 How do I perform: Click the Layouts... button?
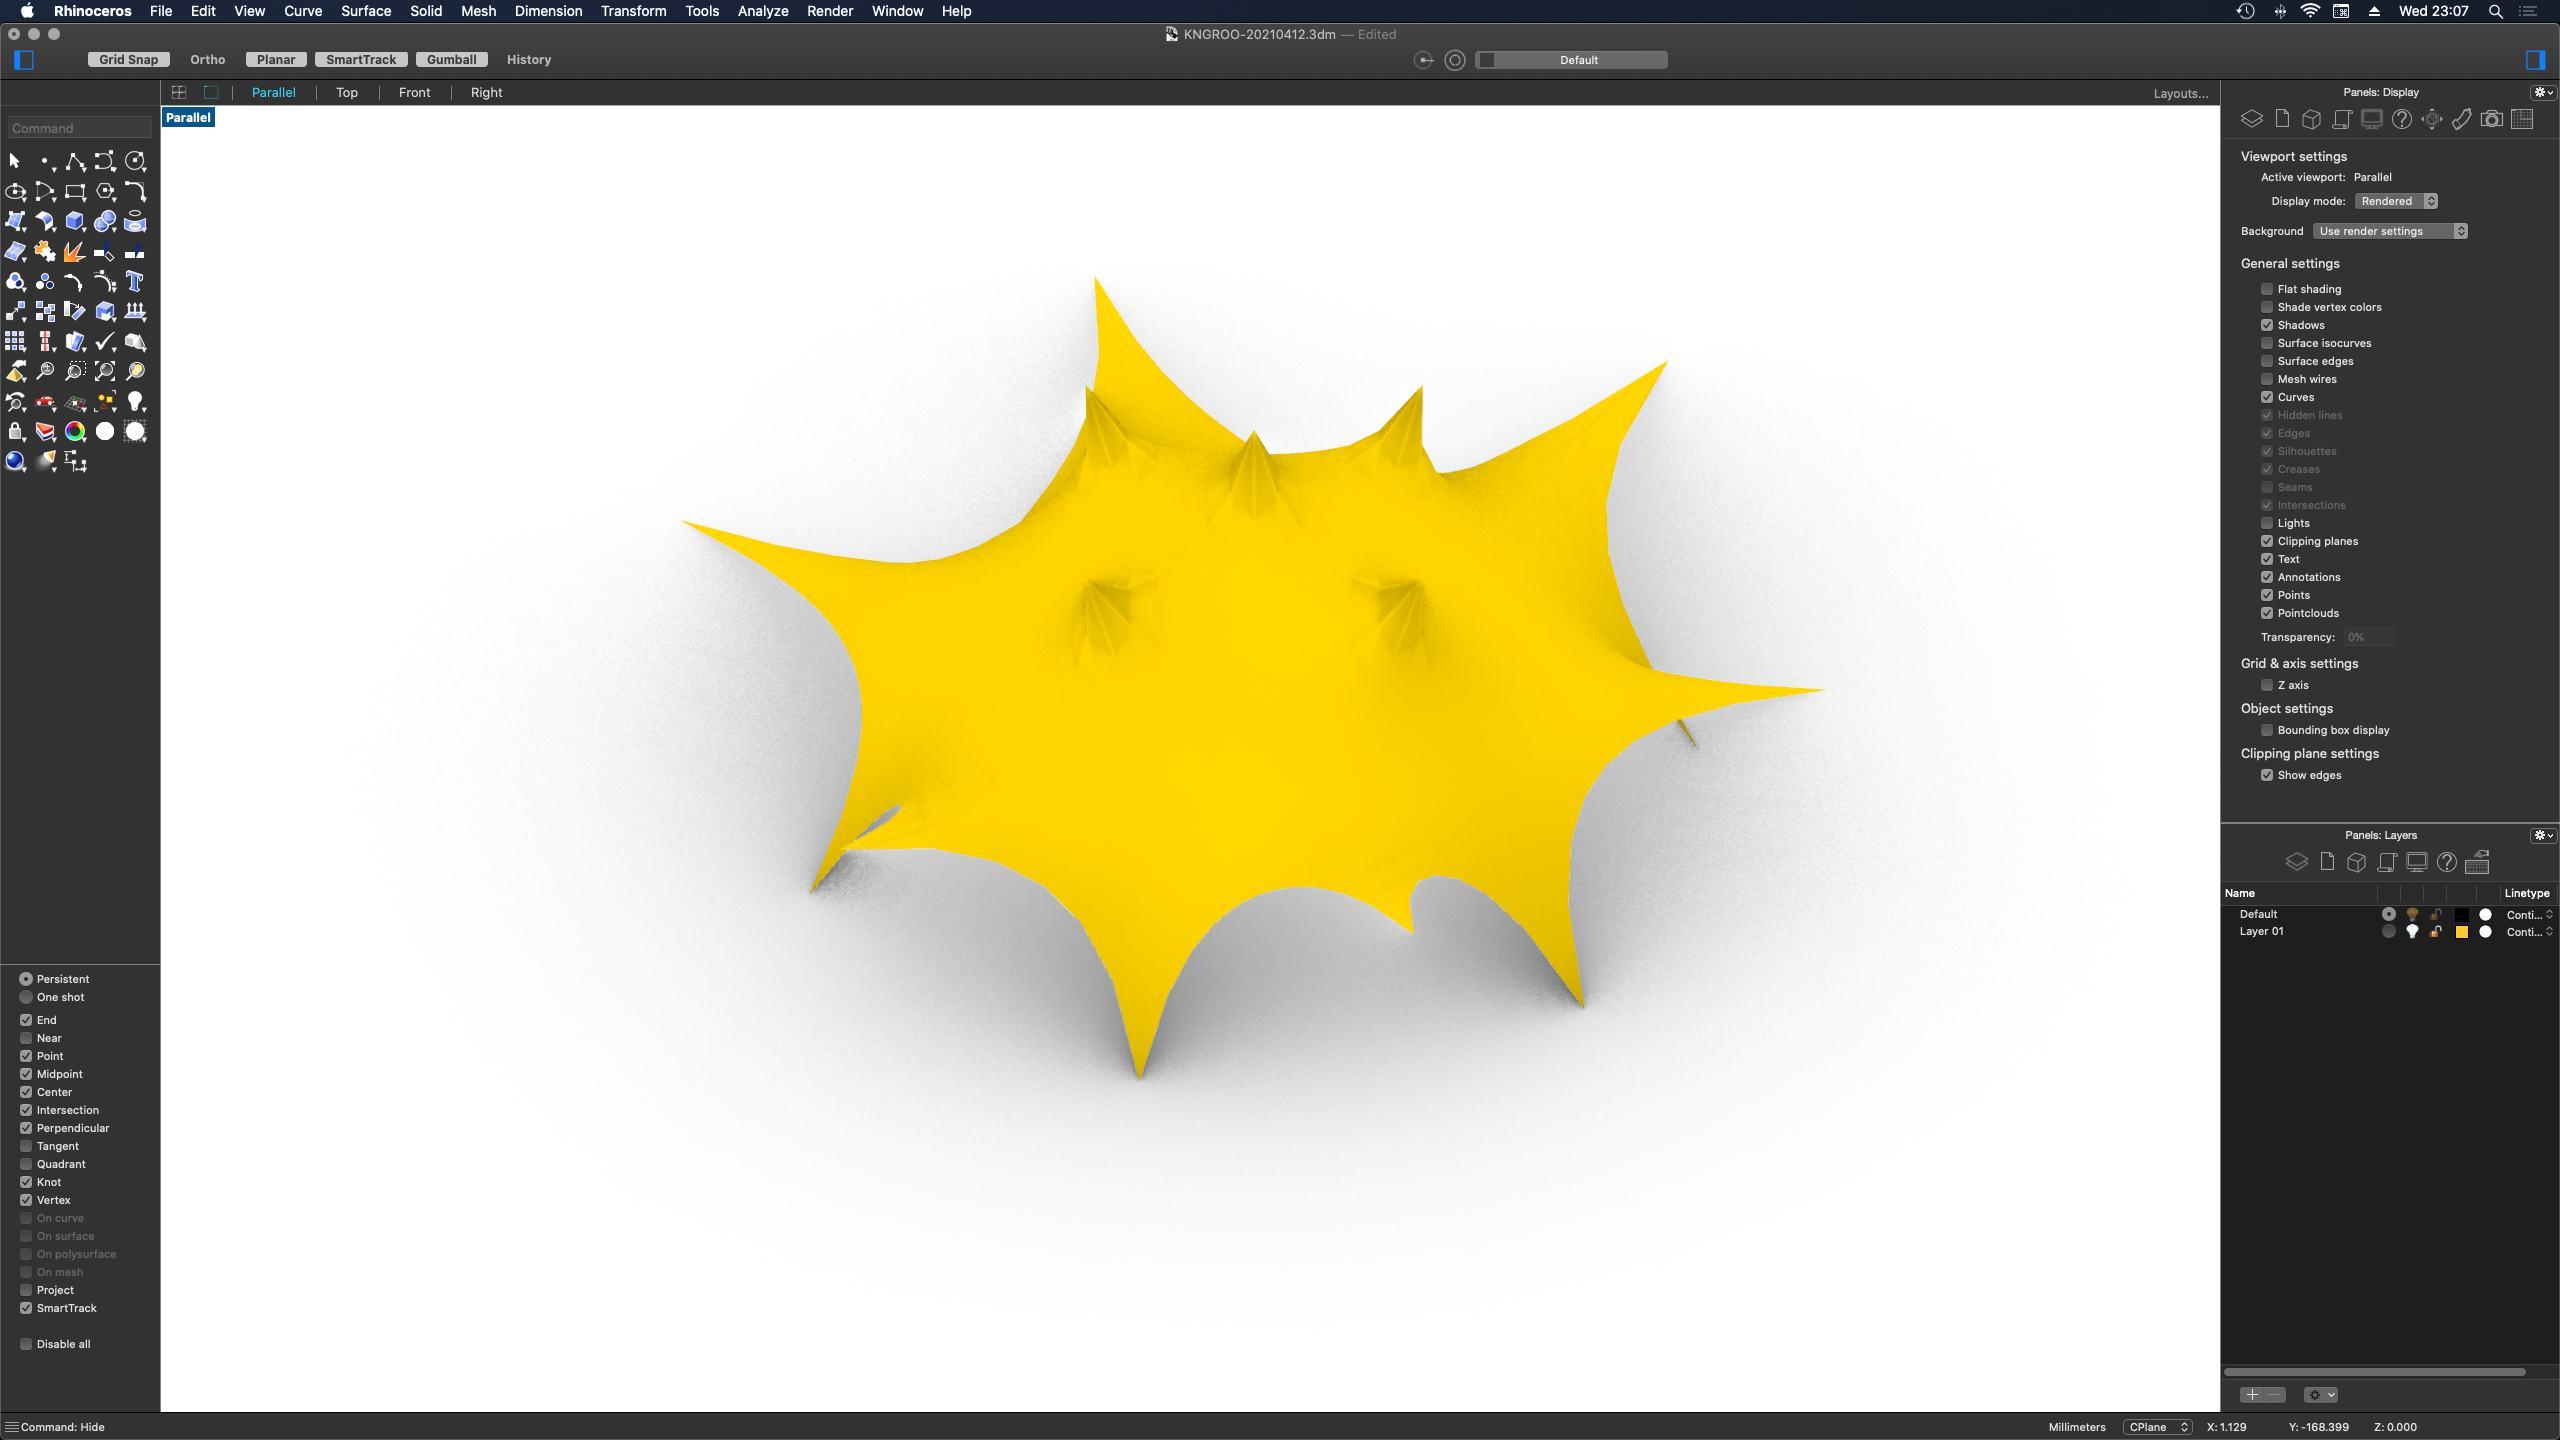coord(2180,93)
